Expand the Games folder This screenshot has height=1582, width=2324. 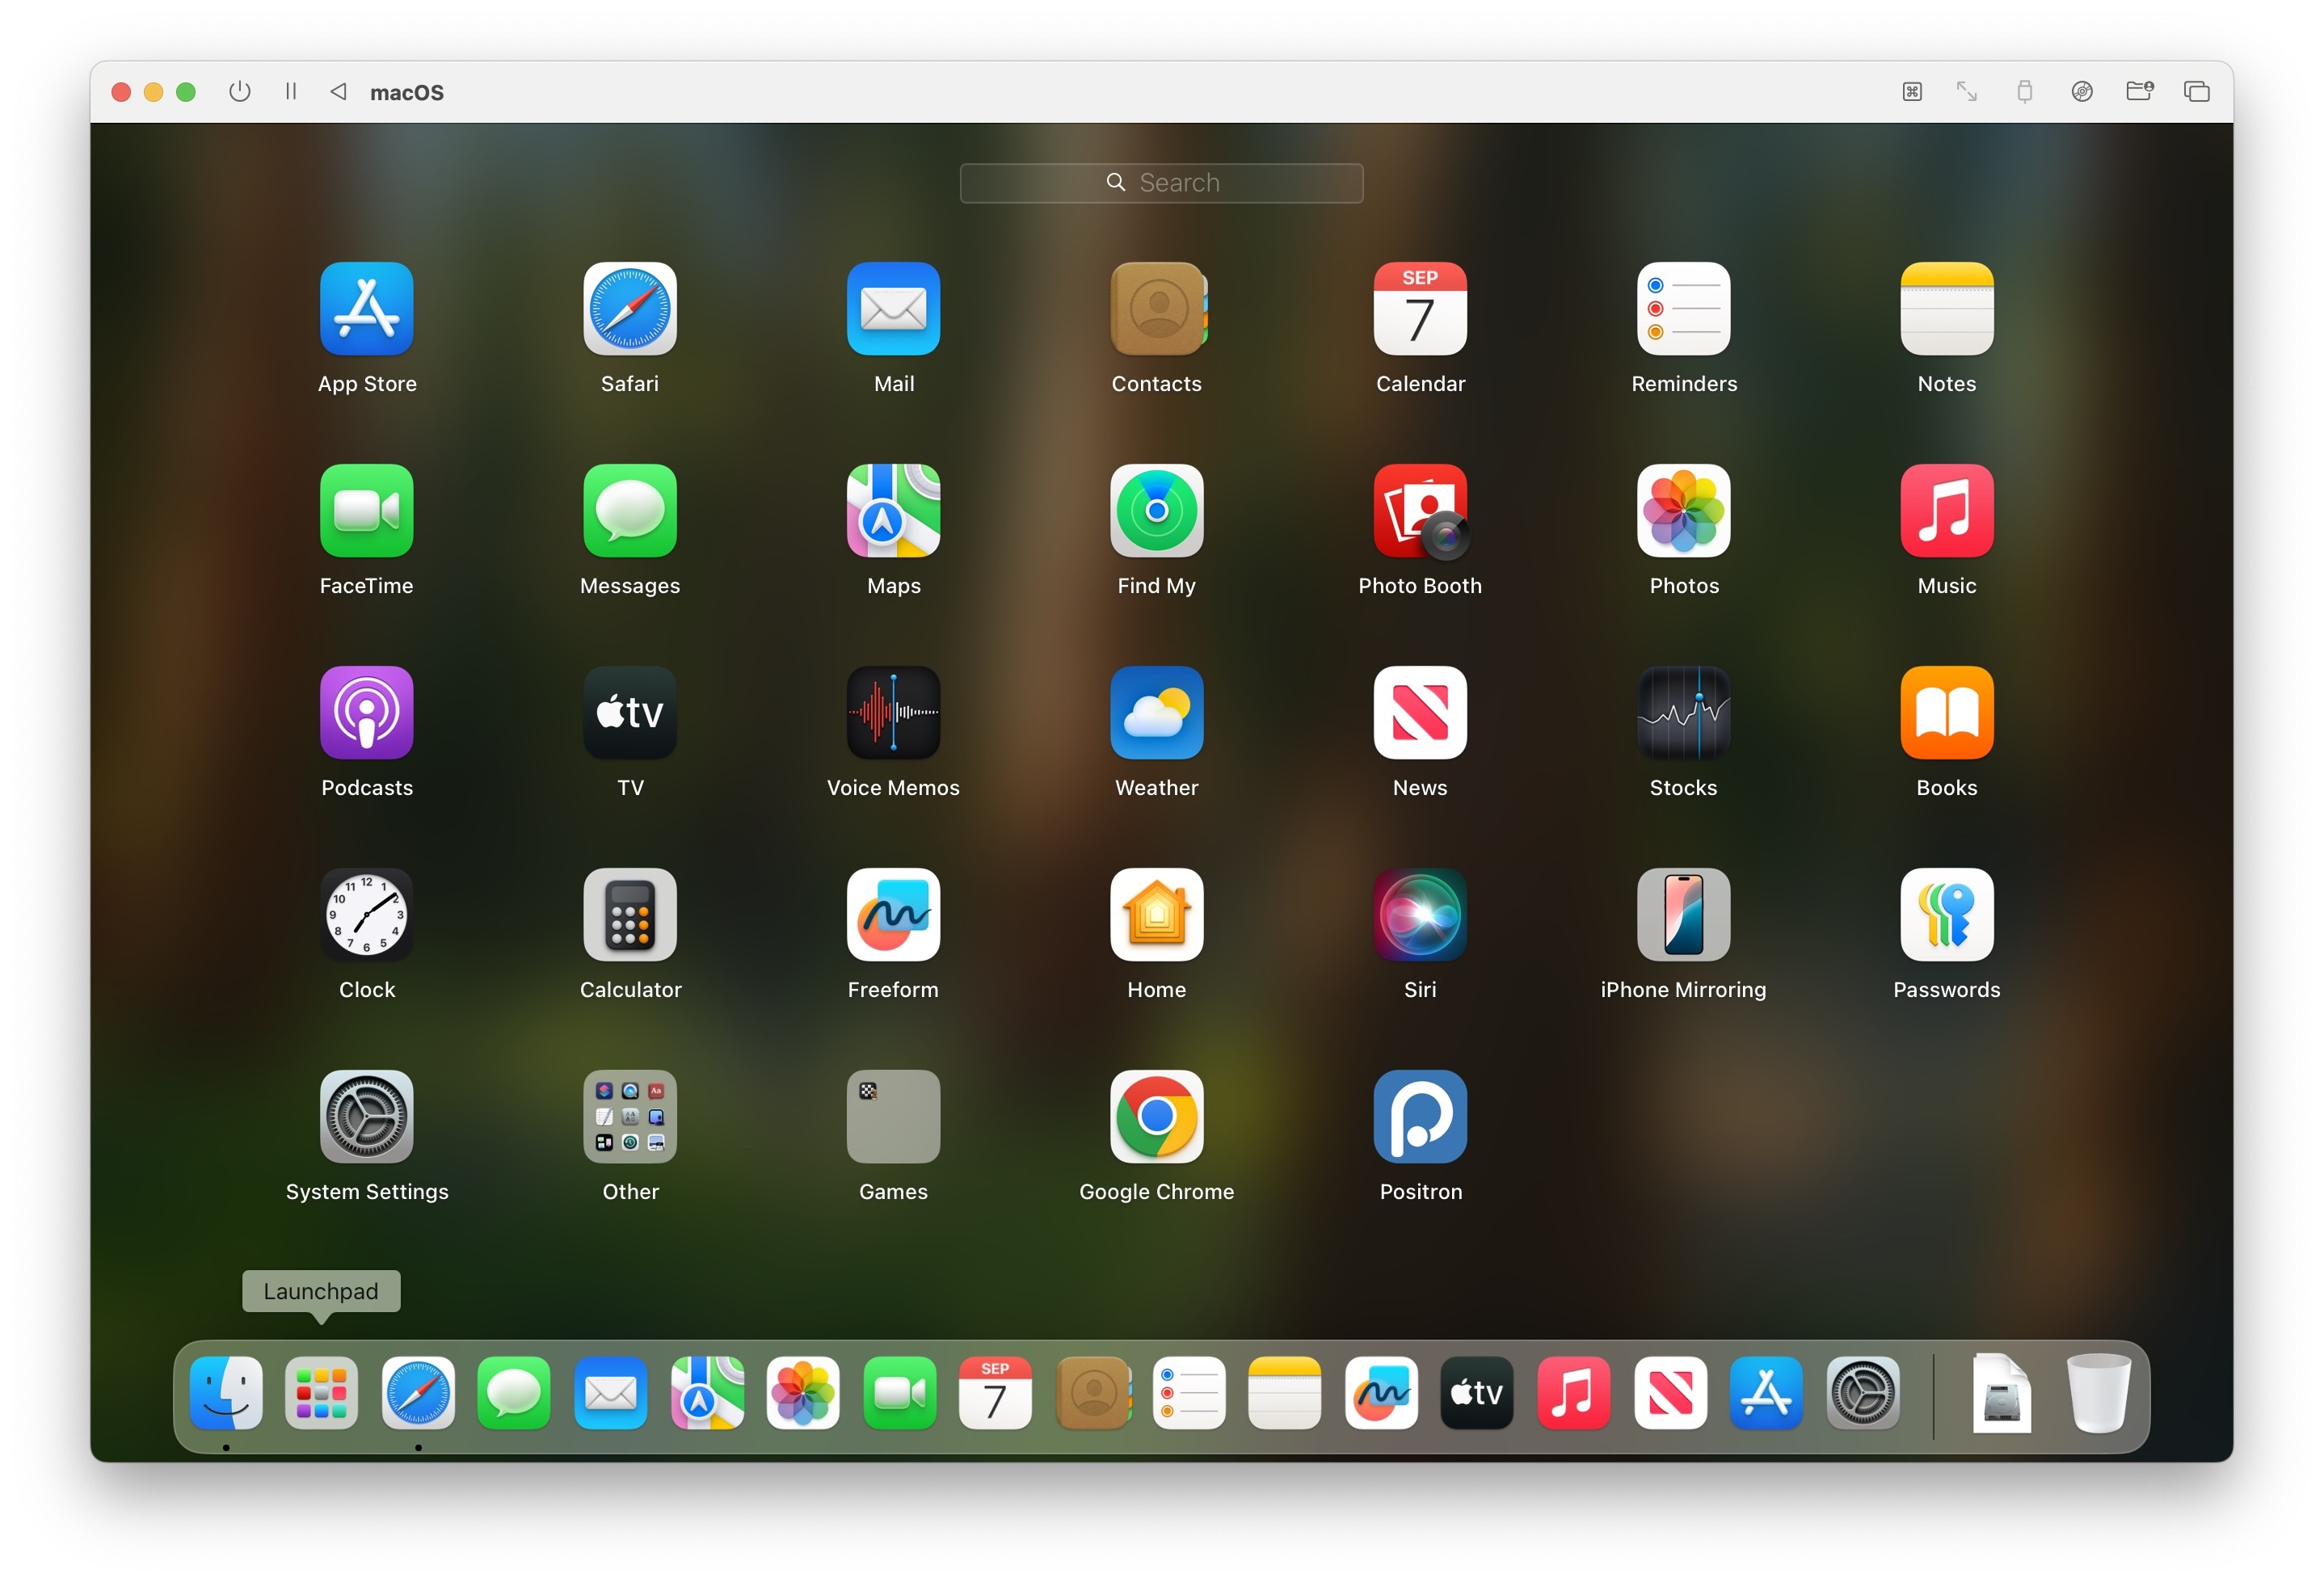click(893, 1117)
